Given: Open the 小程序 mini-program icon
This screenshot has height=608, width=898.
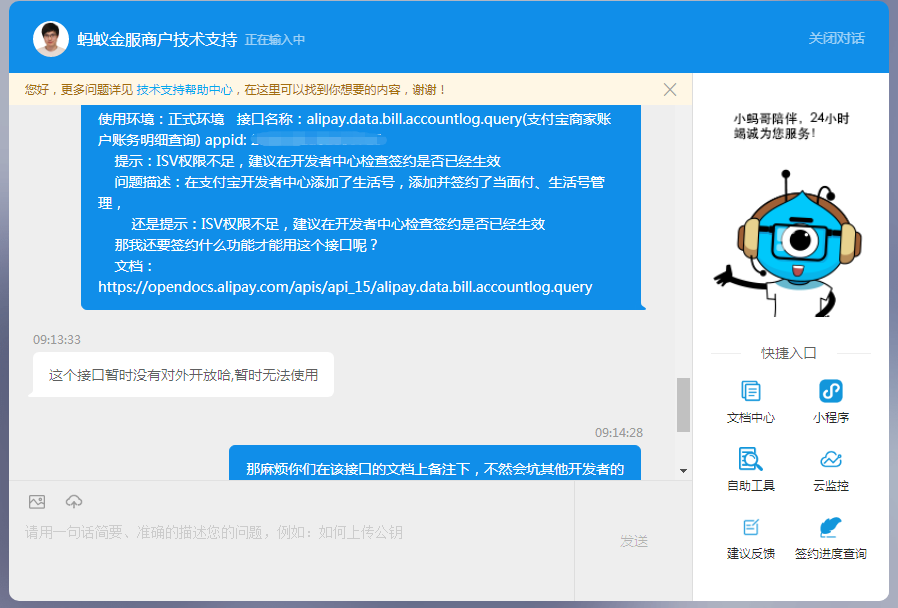Looking at the screenshot, I should (830, 391).
